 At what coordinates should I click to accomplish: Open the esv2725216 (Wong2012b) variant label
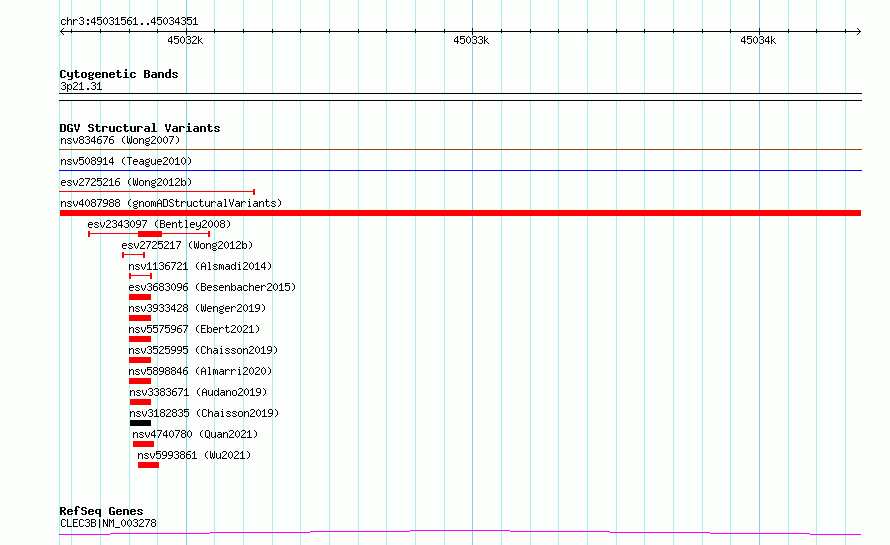(126, 182)
